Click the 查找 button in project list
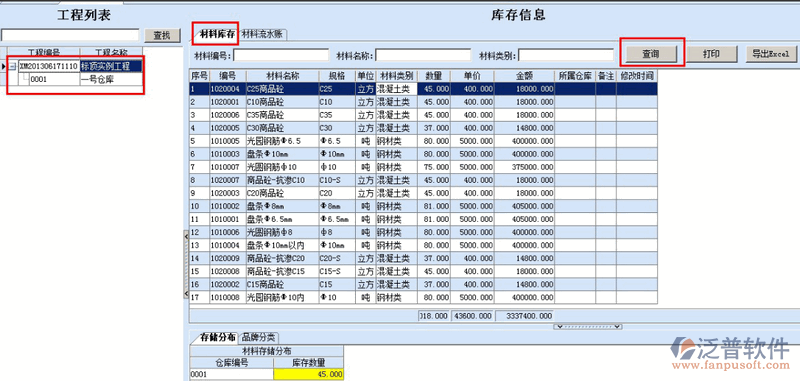The image size is (800, 381). 162,35
